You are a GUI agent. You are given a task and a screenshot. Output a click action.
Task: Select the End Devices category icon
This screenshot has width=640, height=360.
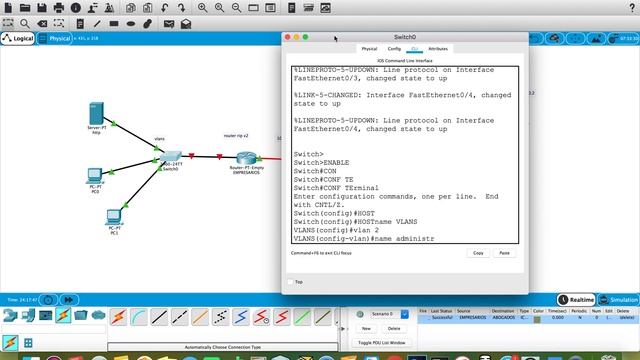click(x=28, y=315)
